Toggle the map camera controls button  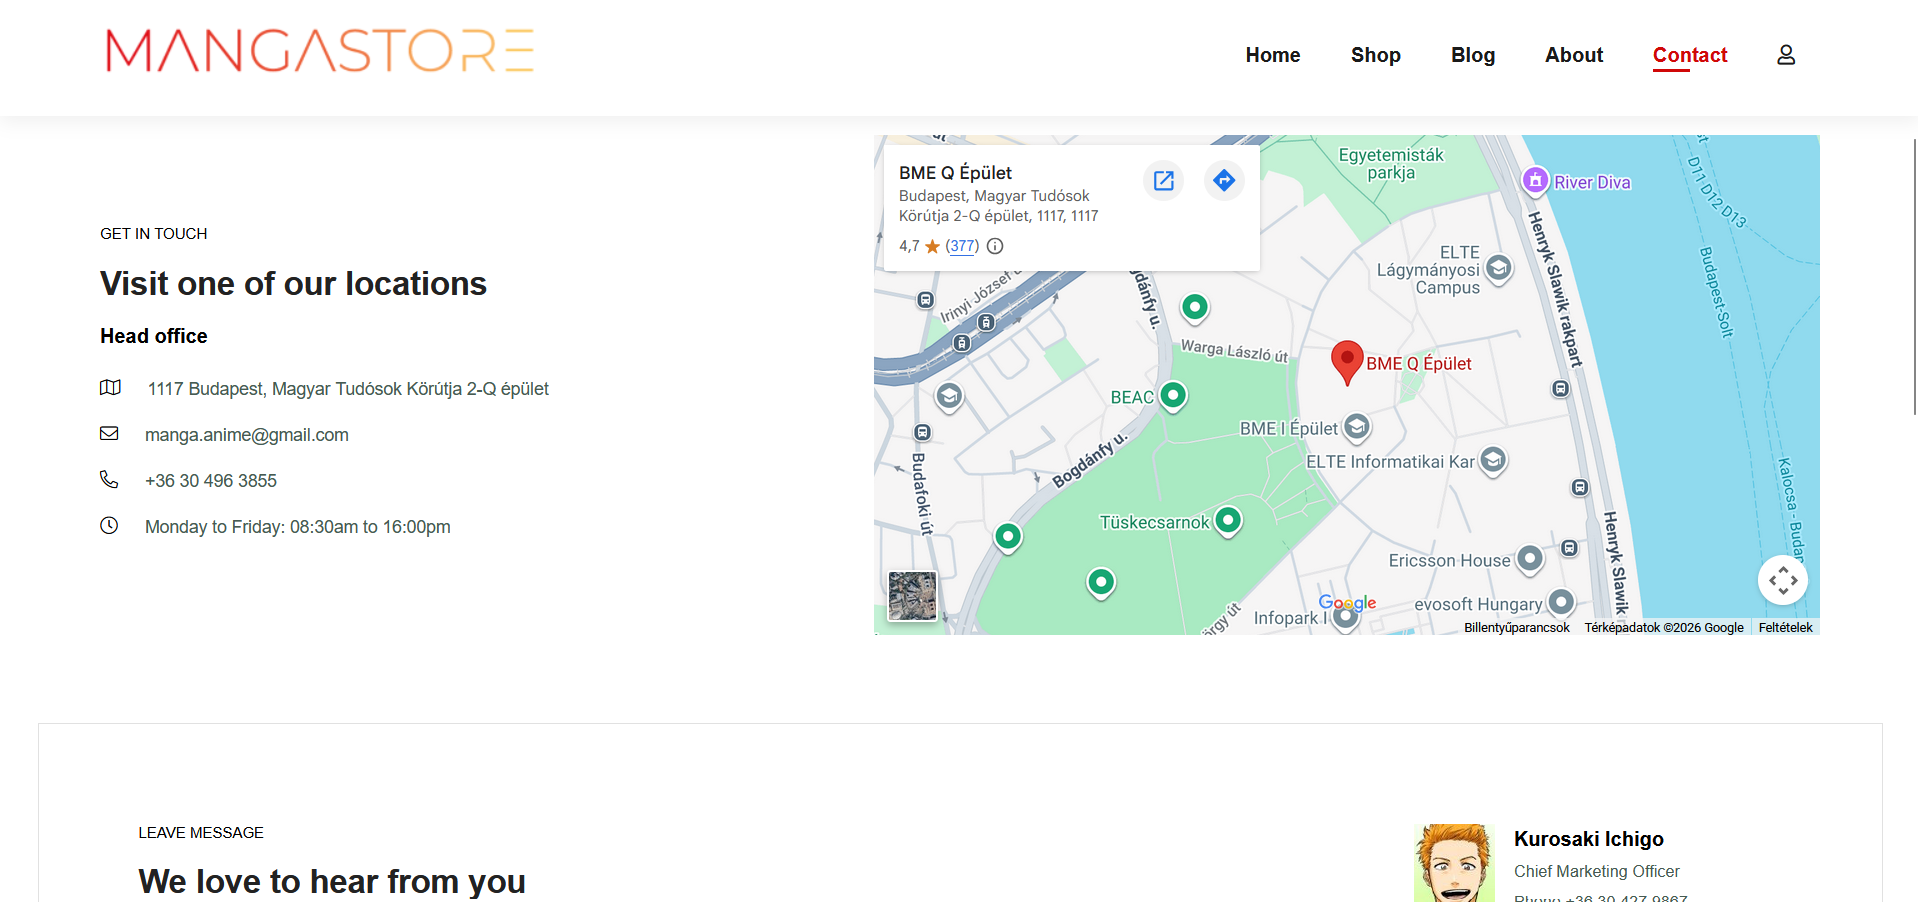coord(1782,580)
